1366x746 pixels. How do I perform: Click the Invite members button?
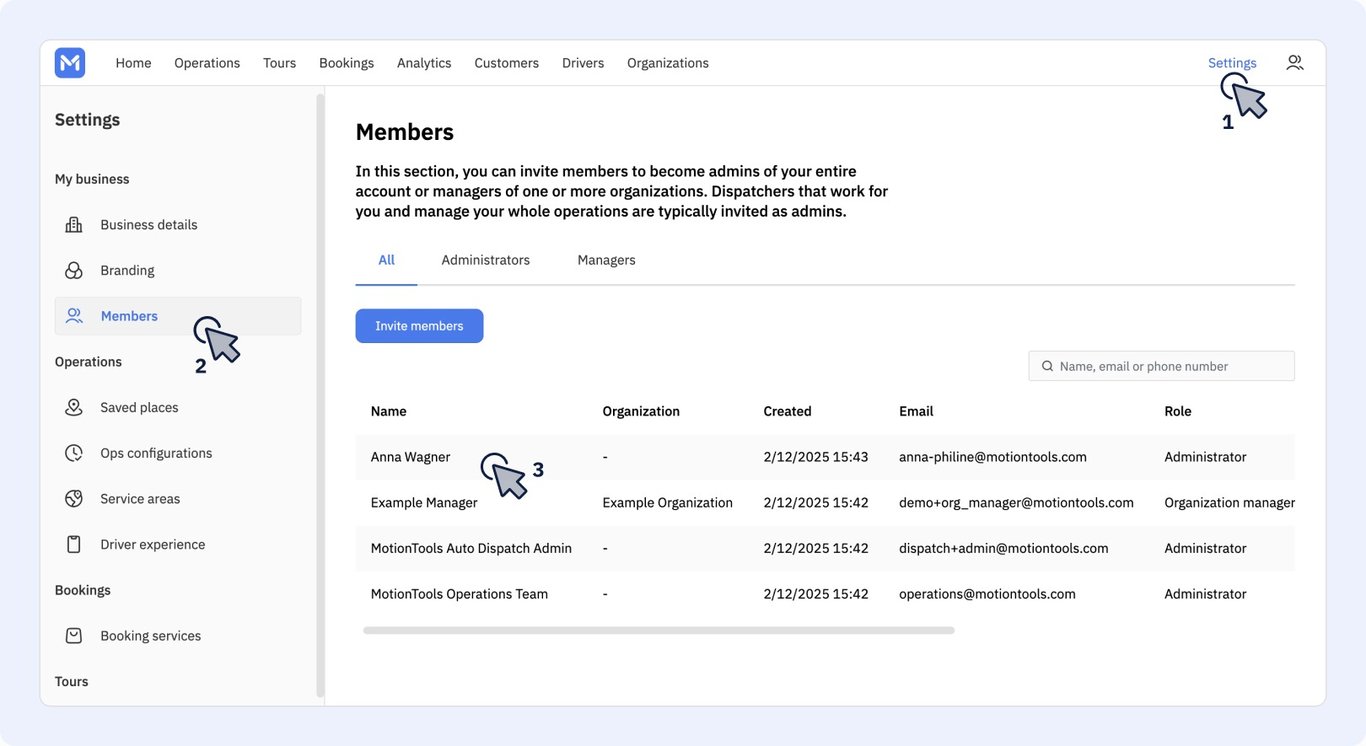419,326
